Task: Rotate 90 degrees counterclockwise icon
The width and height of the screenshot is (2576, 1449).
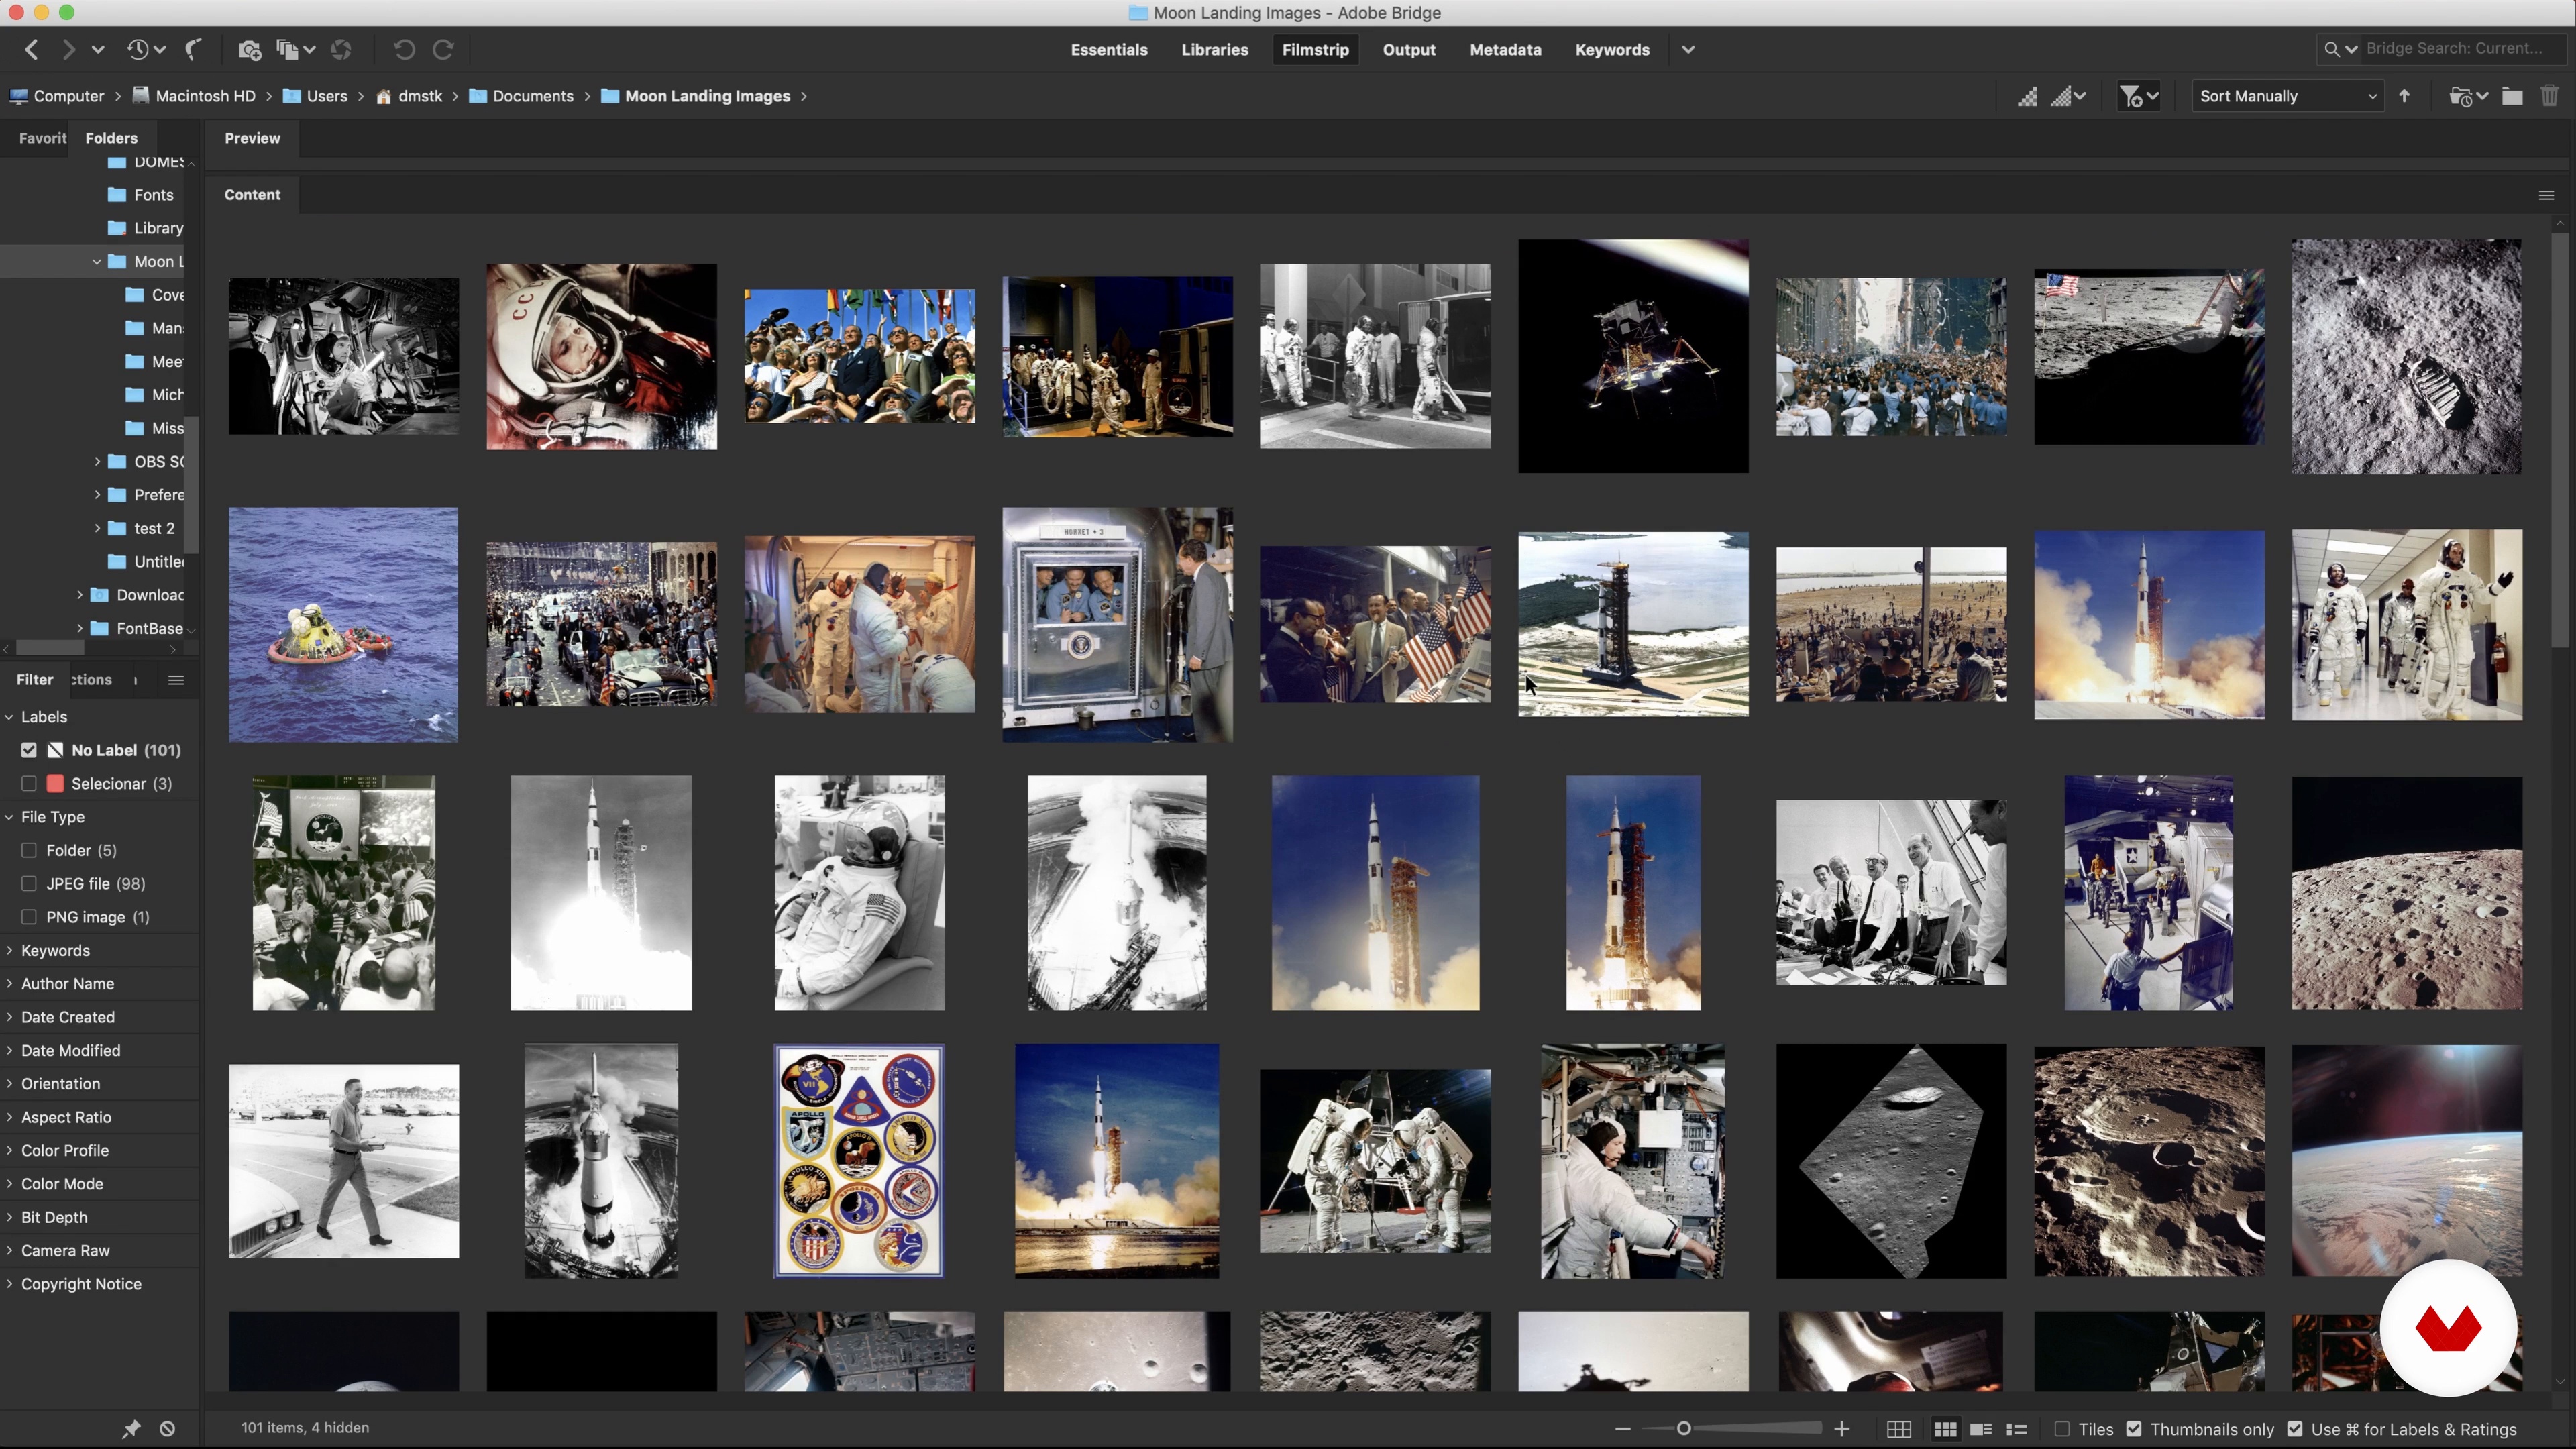Action: coord(404,49)
